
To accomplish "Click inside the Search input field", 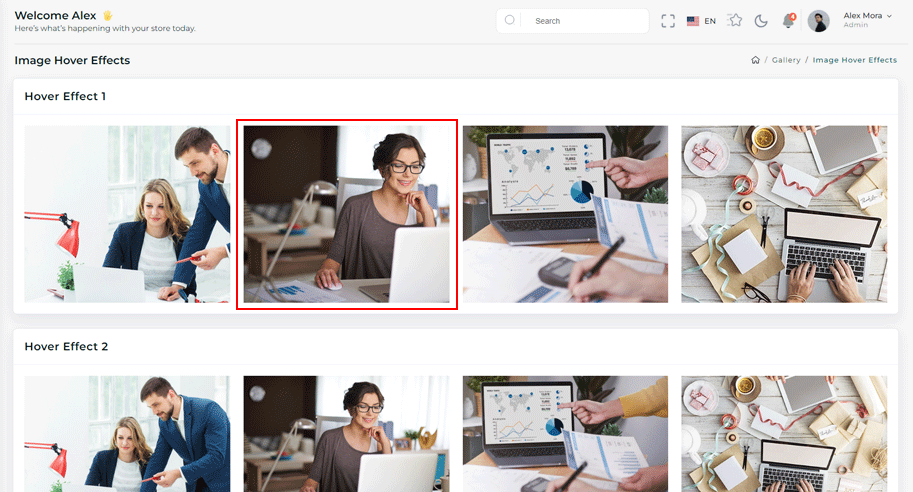I will pyautogui.click(x=585, y=21).
